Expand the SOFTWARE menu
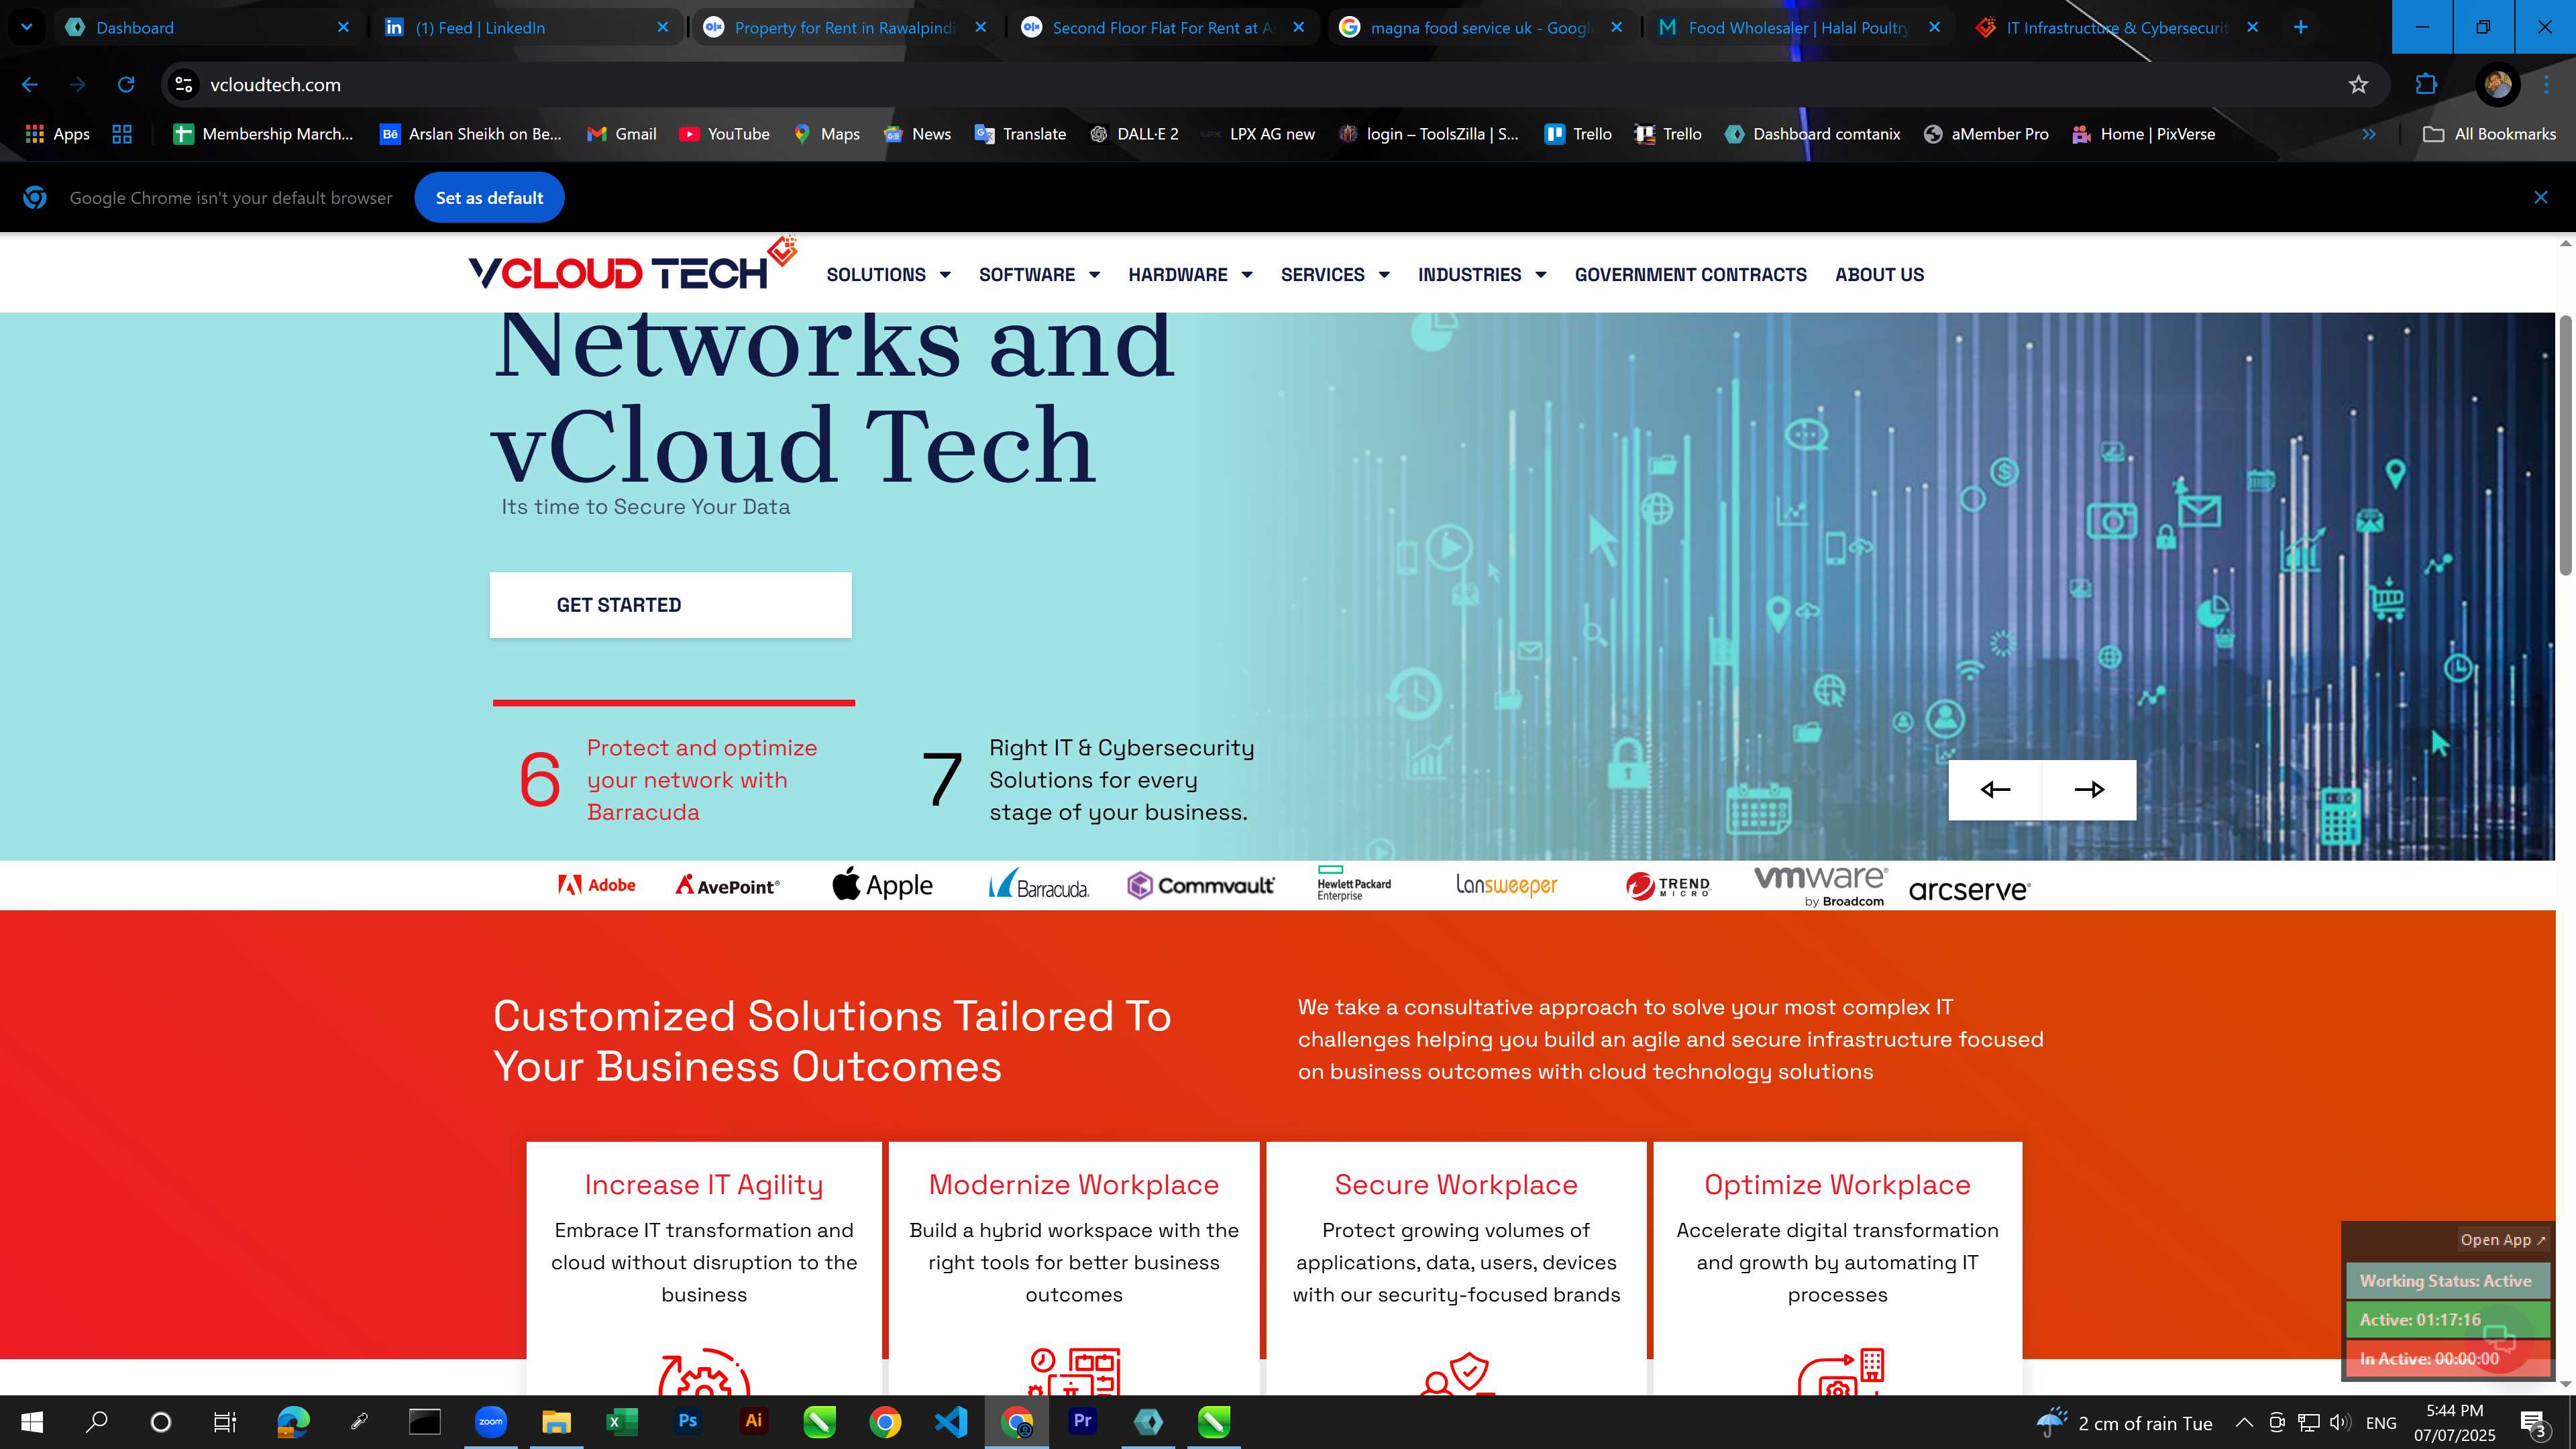 pyautogui.click(x=1039, y=275)
